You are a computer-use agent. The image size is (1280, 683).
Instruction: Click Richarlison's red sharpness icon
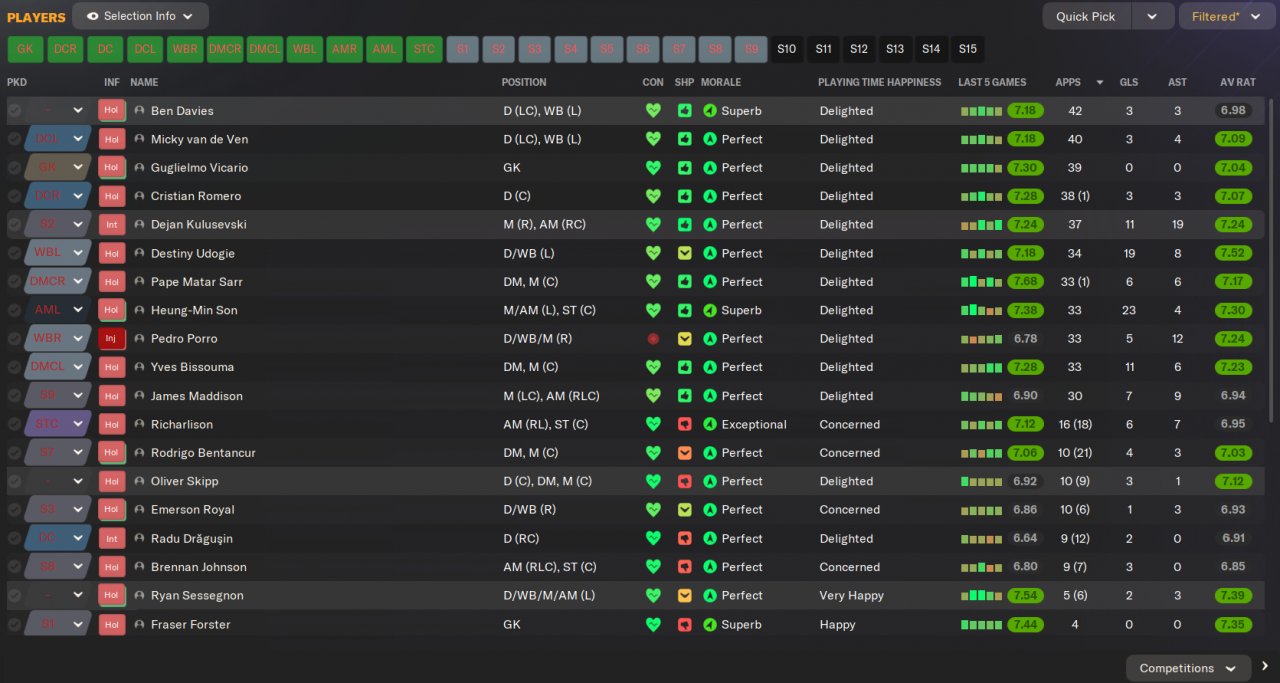click(685, 424)
